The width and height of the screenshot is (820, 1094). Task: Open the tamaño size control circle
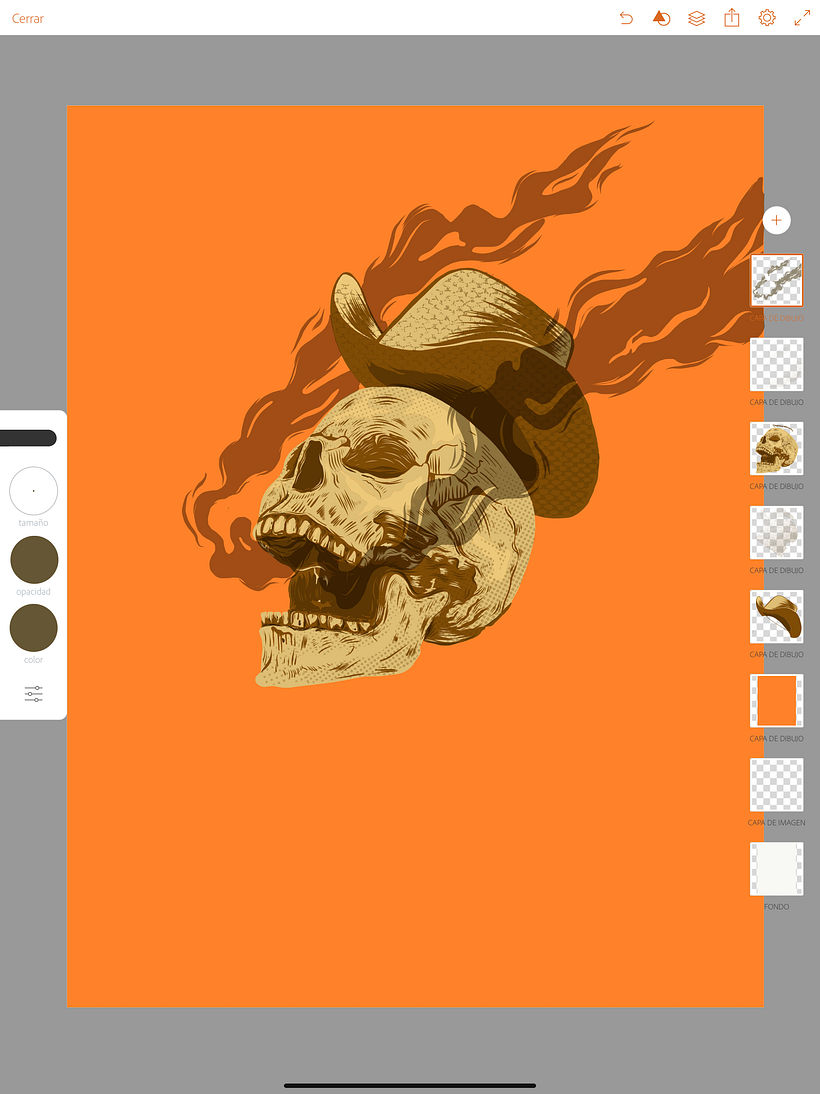click(x=33, y=491)
